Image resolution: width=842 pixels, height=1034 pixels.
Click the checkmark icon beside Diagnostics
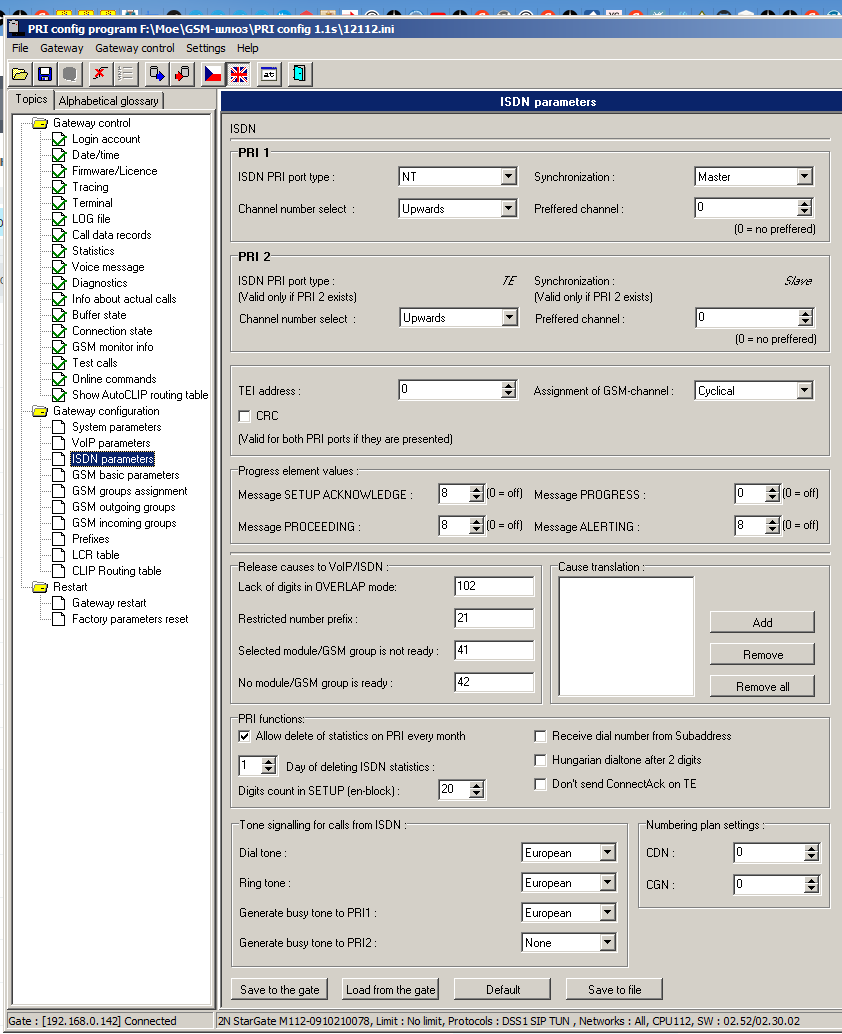click(59, 284)
